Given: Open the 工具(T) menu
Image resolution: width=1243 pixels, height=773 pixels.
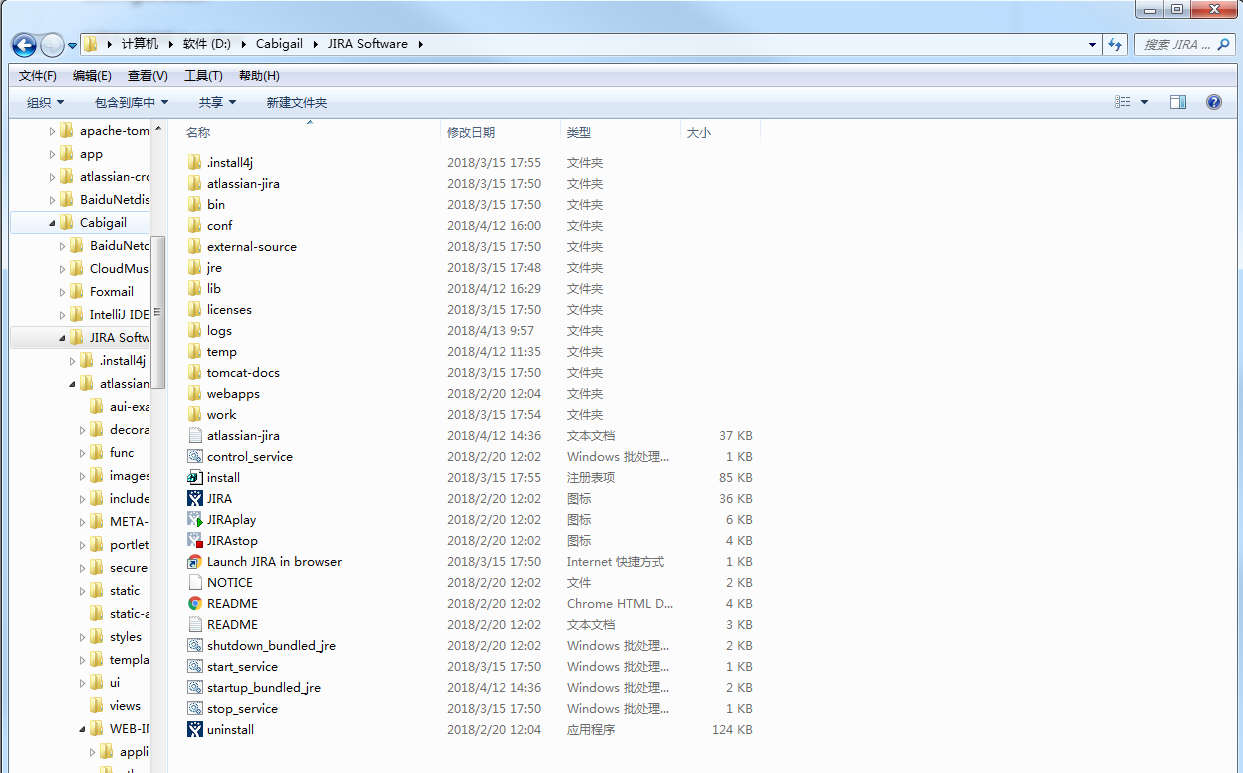Looking at the screenshot, I should tap(203, 76).
